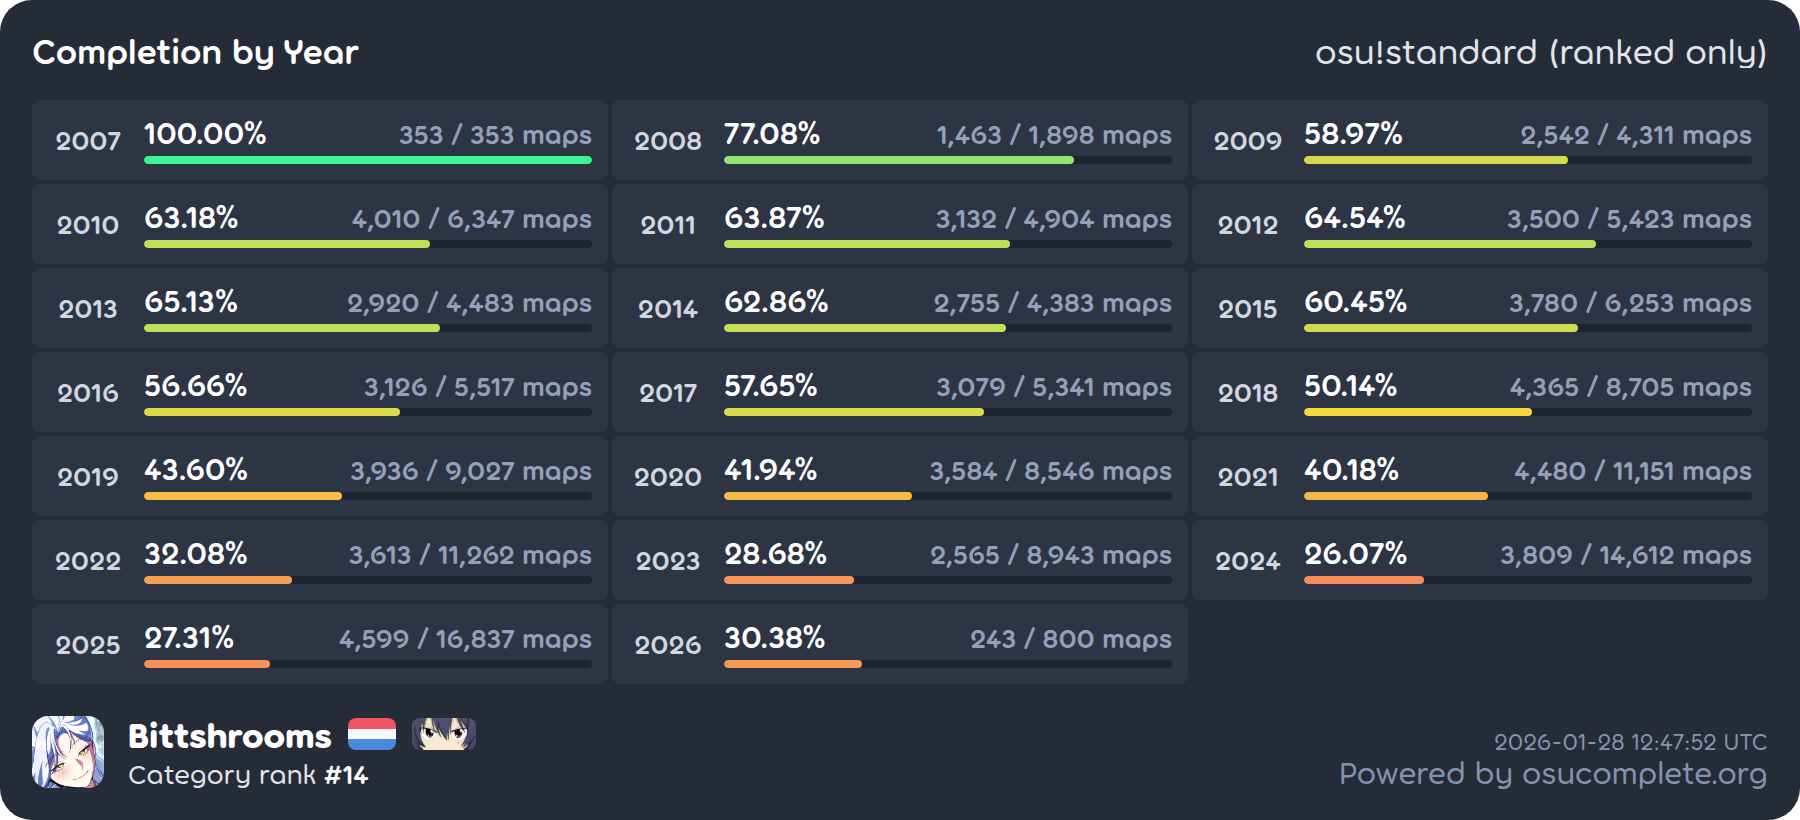
Task: Click the dark-haired anime badge icon
Action: [x=443, y=734]
